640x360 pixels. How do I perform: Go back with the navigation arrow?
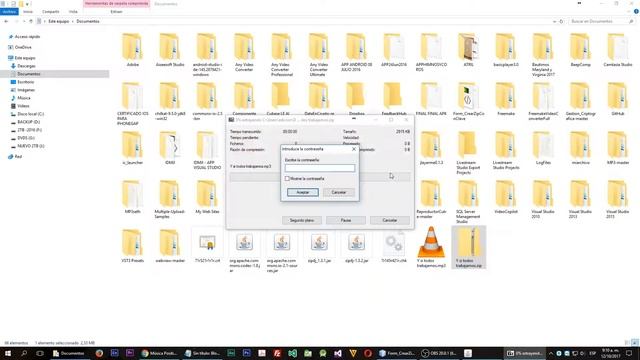[6, 21]
